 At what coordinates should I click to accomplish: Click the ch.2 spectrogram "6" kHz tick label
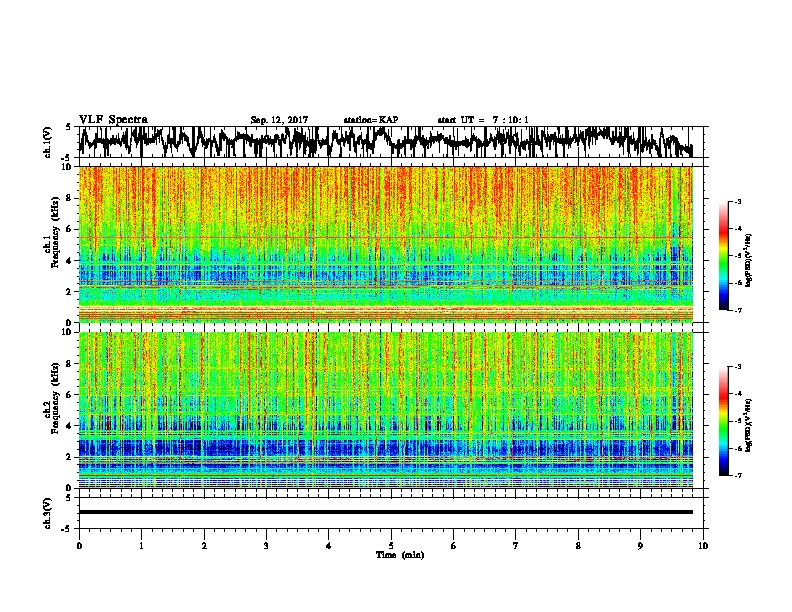[70, 395]
